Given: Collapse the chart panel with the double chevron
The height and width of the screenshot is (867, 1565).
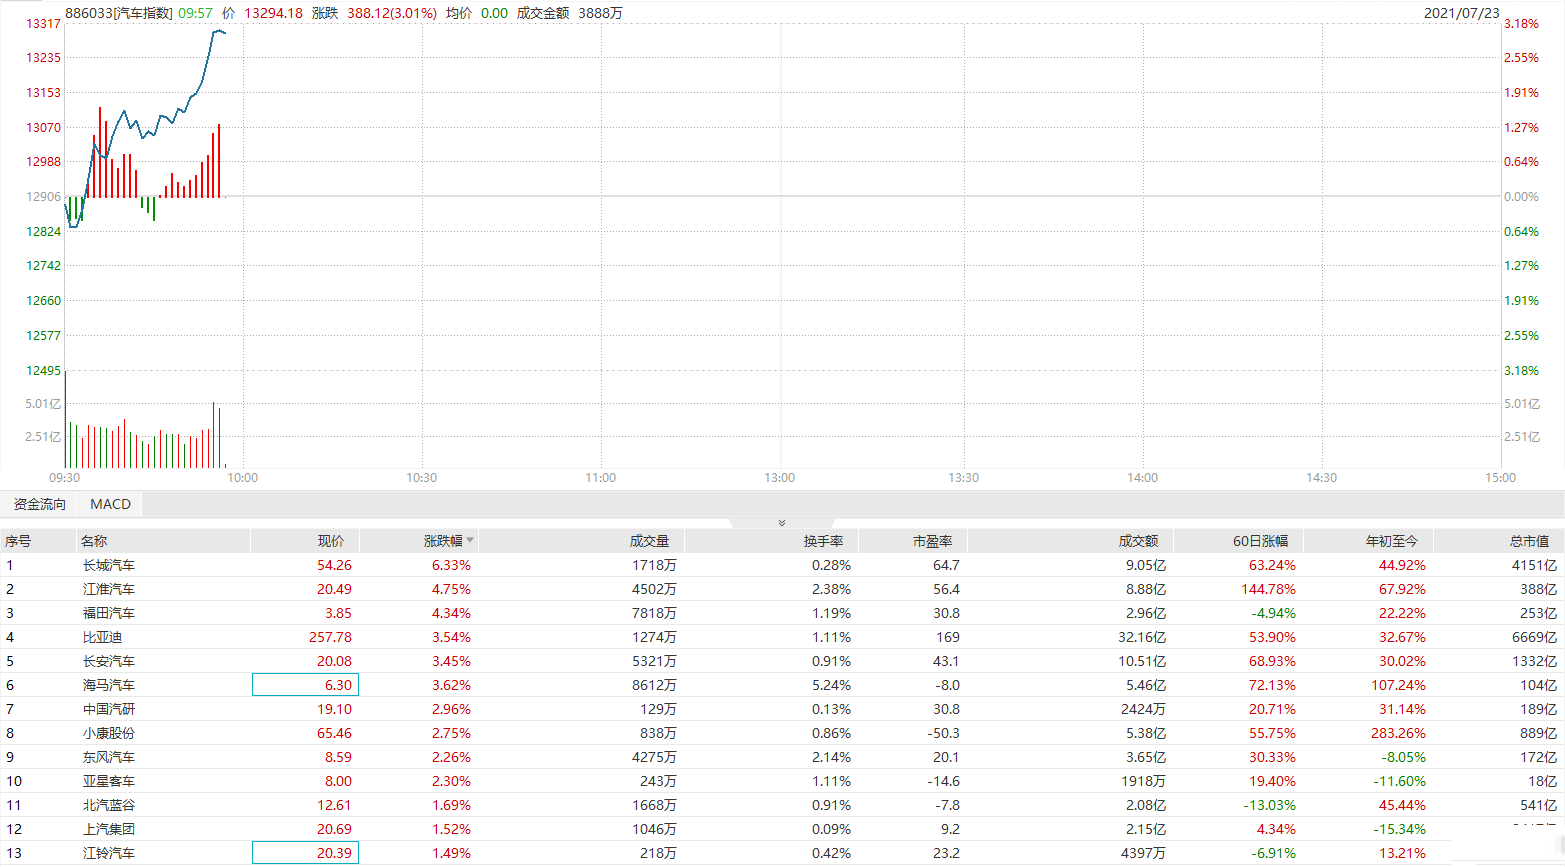Looking at the screenshot, I should click(x=782, y=523).
